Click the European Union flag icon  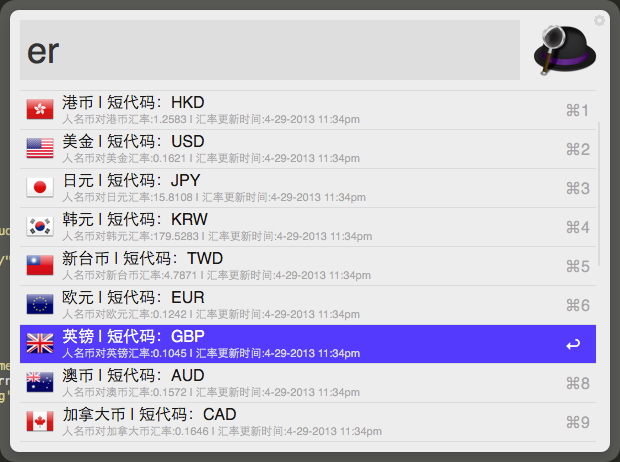click(x=40, y=305)
